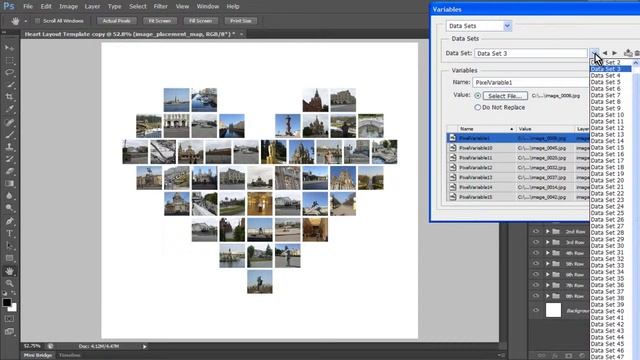Screen dimensions: 640x360
Task: Select the Move tool
Action: [x=9, y=48]
